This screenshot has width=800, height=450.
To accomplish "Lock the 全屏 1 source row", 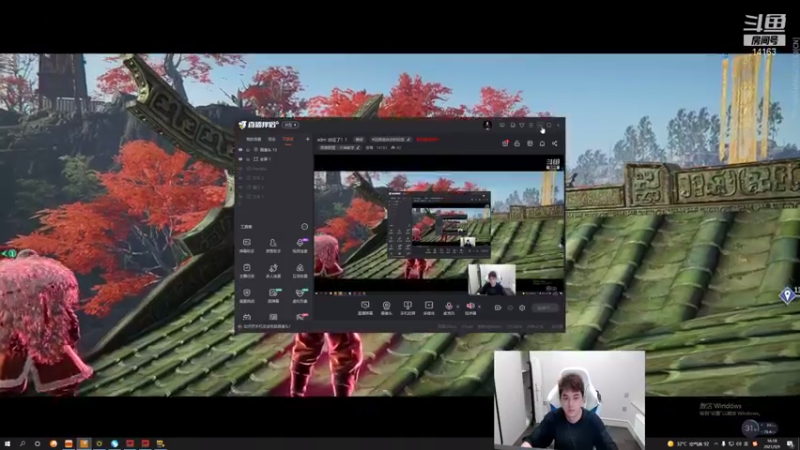I will 248,159.
